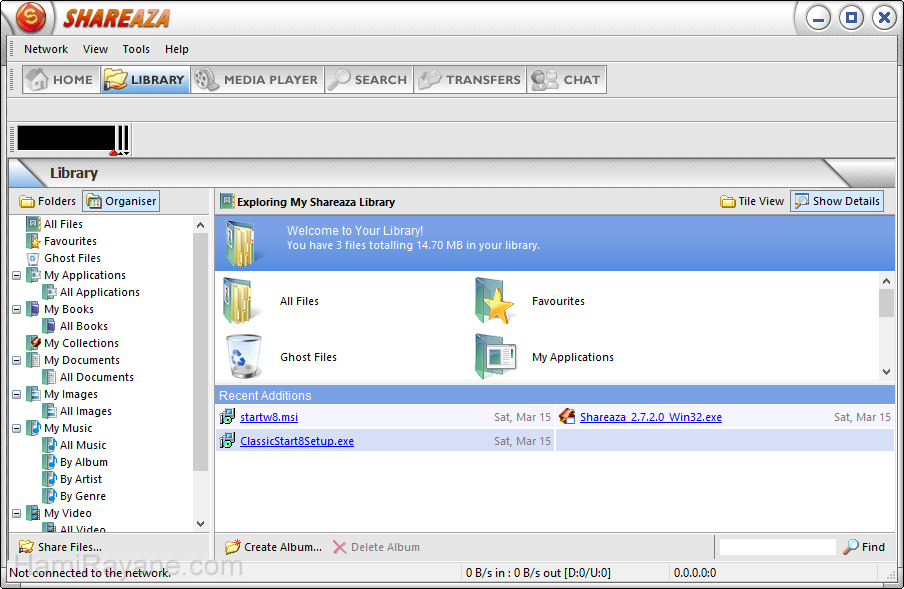Toggle Tile View
This screenshot has height=589, width=904.
coord(752,201)
